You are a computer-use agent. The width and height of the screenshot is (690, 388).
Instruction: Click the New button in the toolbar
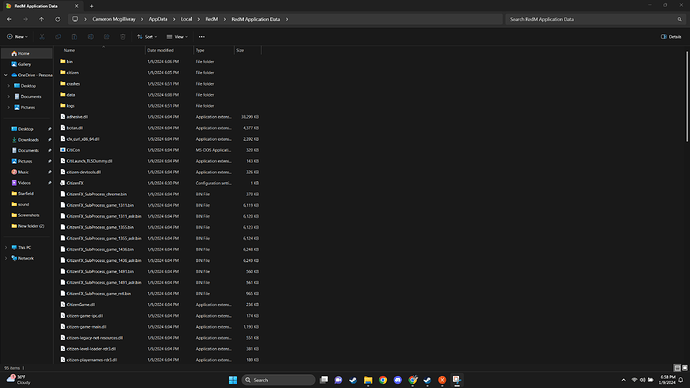tap(17, 37)
